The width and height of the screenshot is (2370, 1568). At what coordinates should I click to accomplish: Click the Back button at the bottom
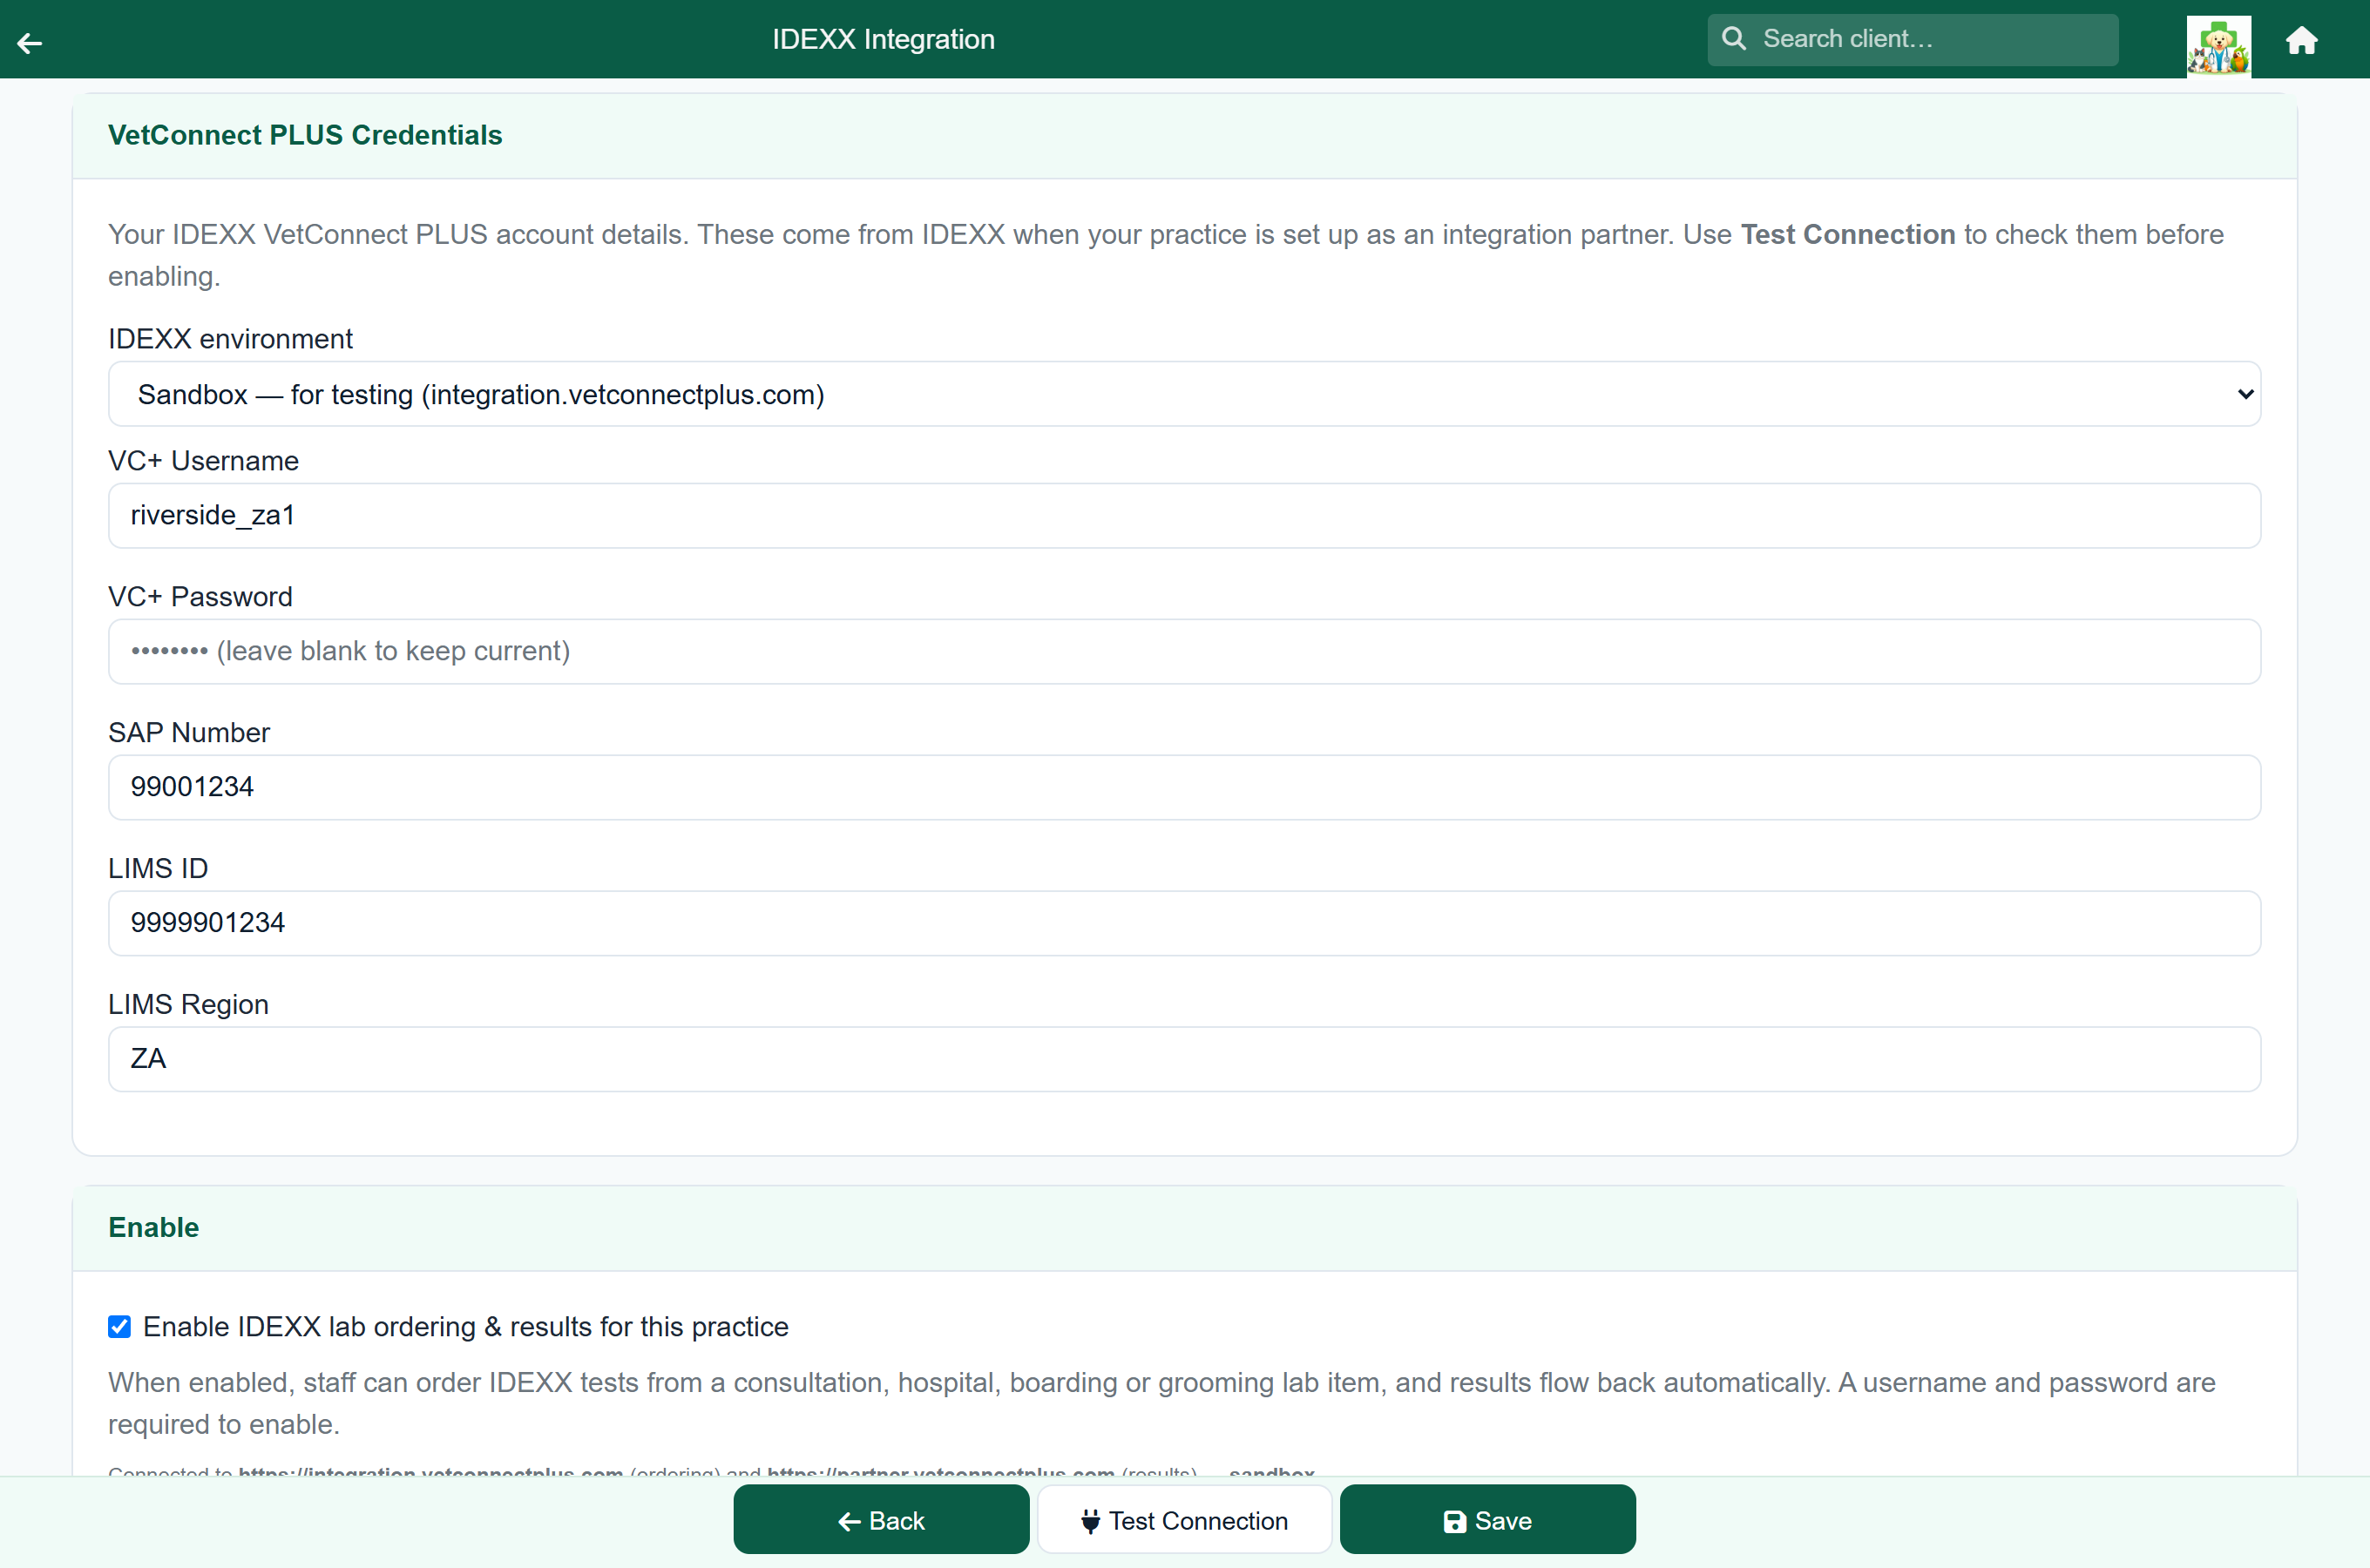point(881,1520)
